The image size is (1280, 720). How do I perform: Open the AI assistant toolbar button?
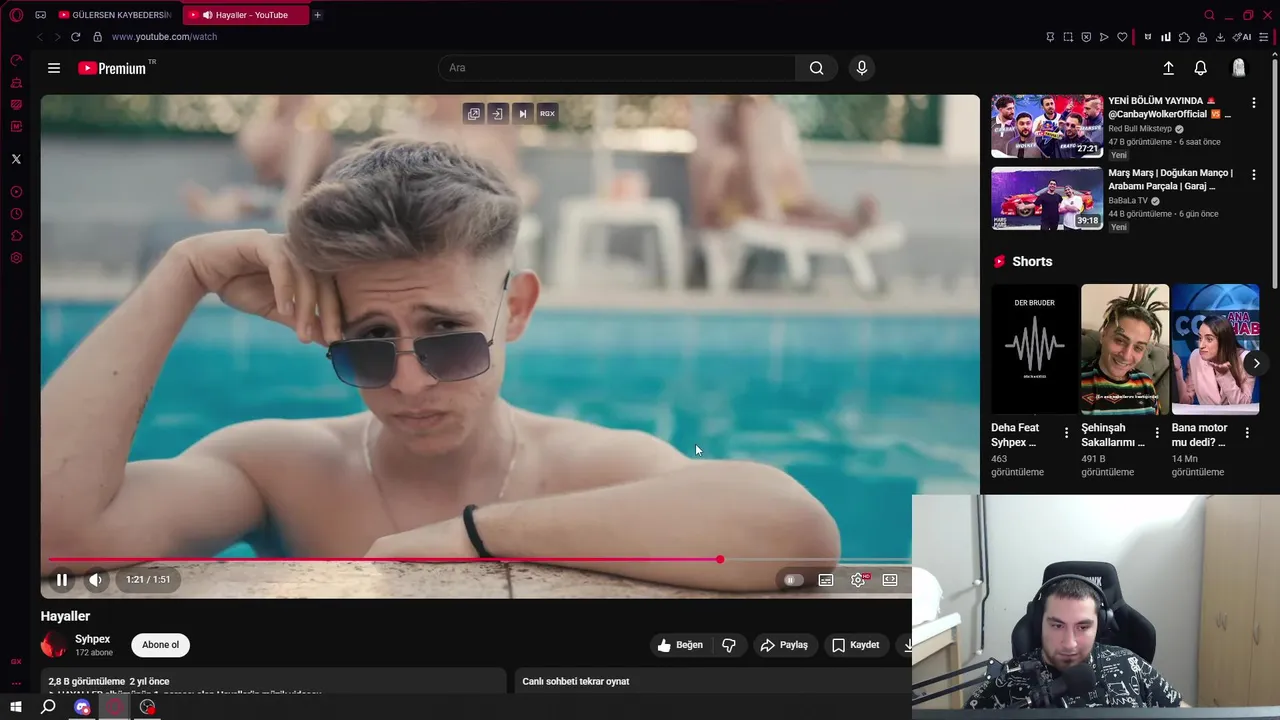pos(1242,37)
